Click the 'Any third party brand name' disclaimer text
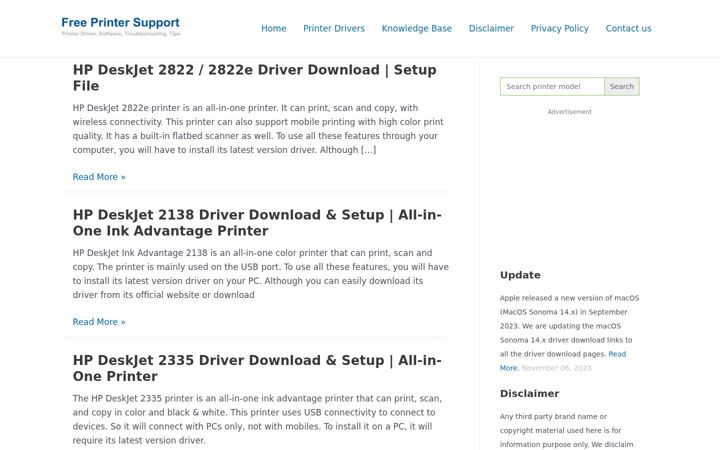 (x=567, y=430)
